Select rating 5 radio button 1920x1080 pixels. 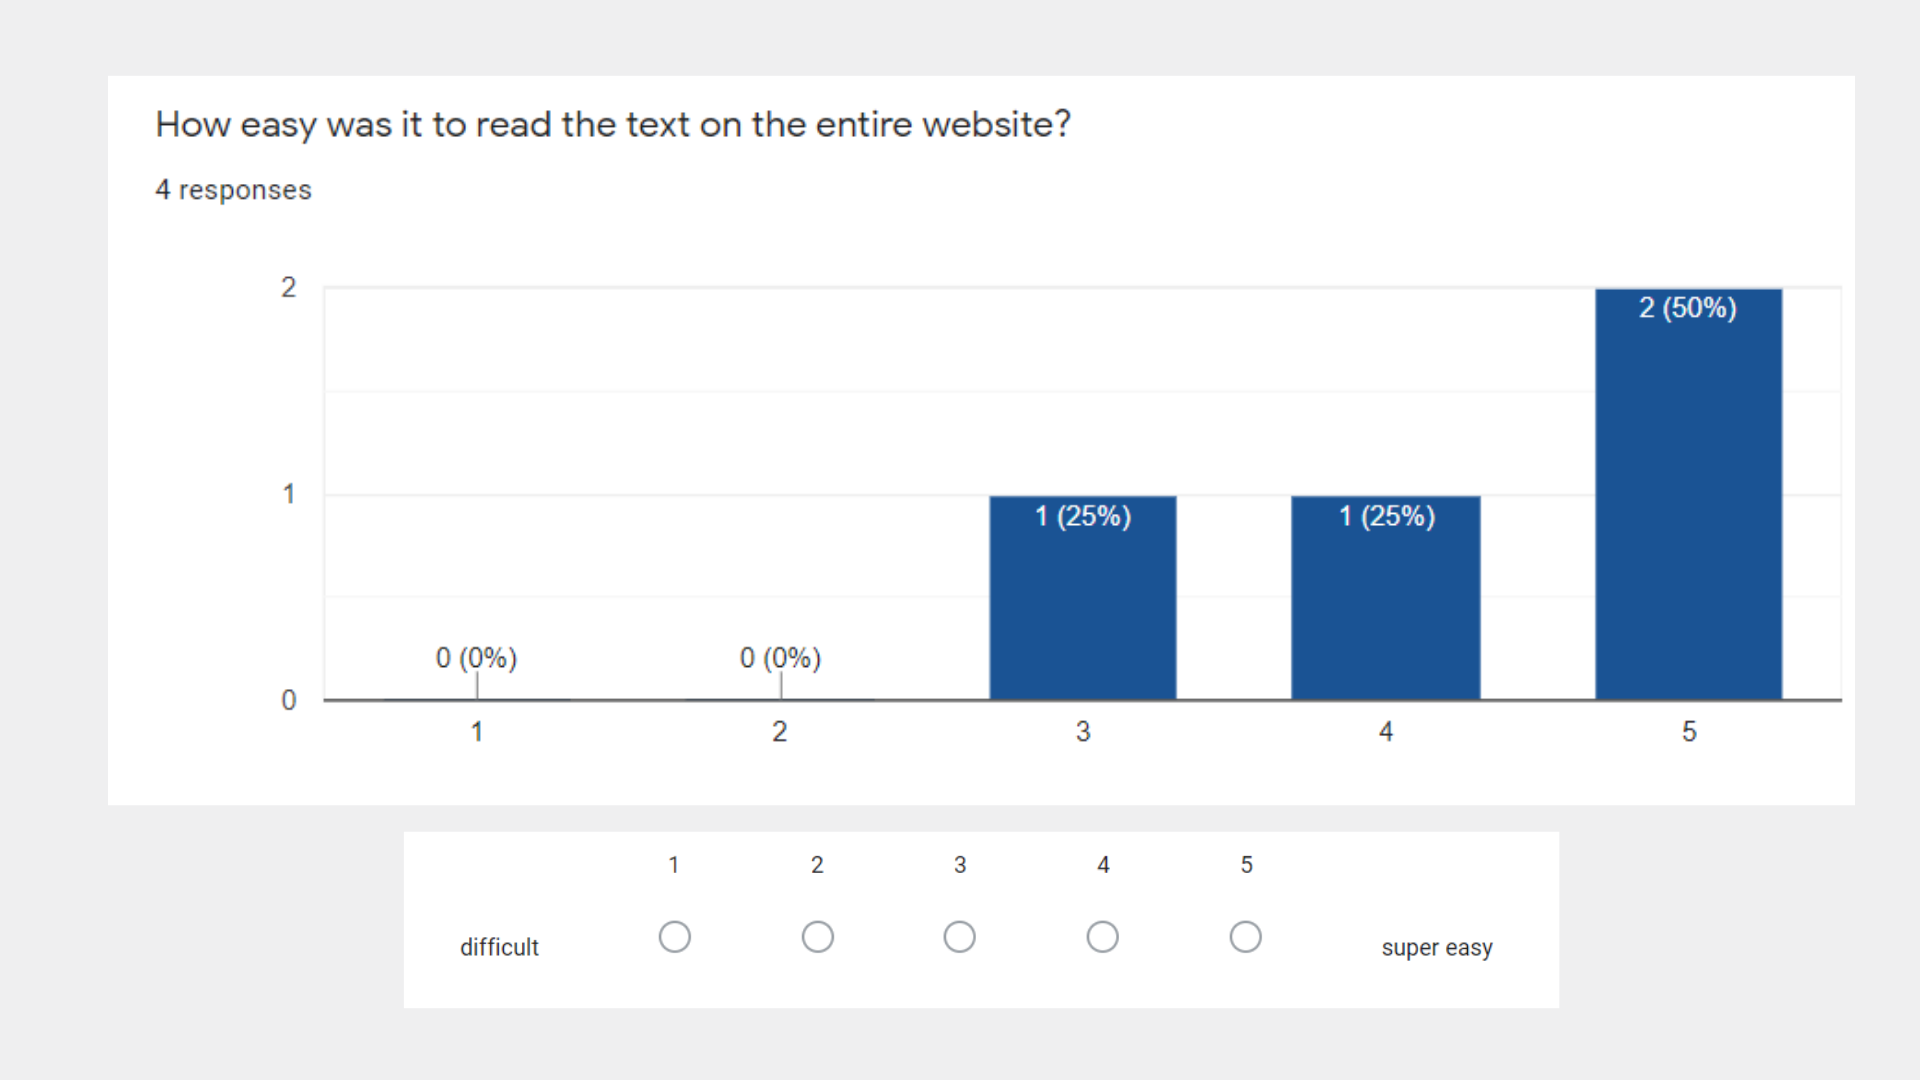(1246, 937)
